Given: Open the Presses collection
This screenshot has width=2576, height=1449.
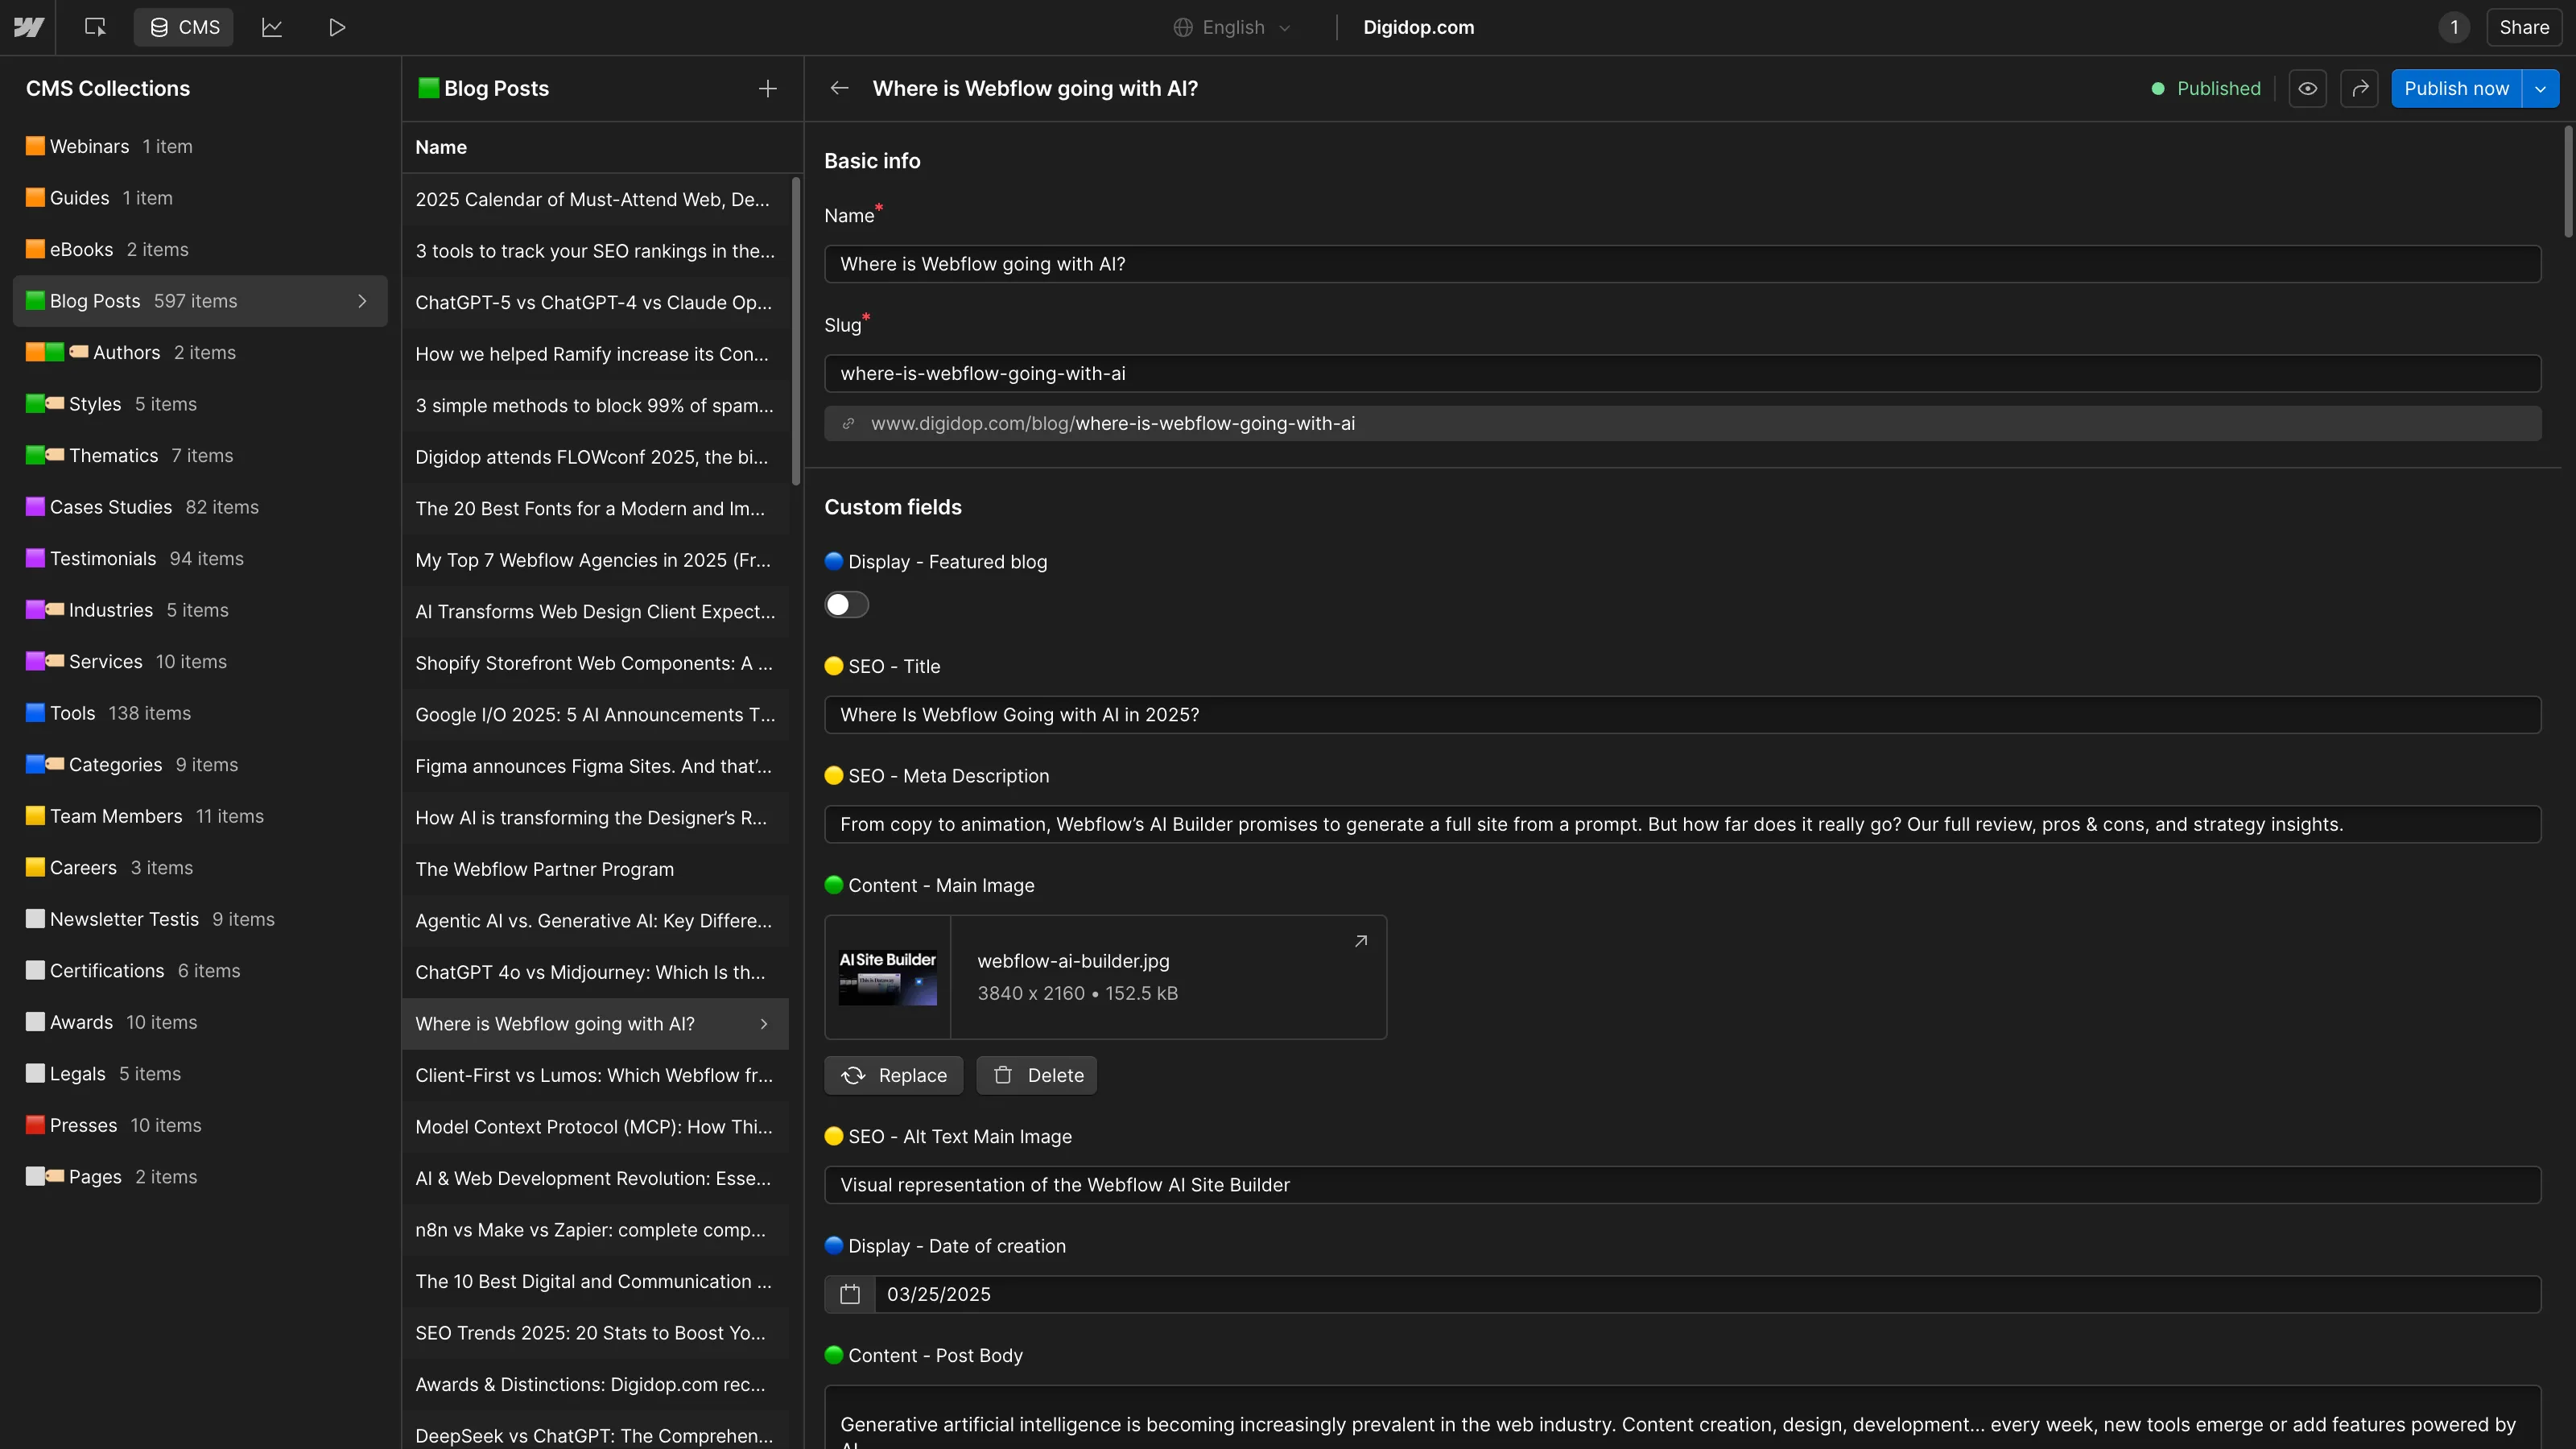Looking at the screenshot, I should (x=200, y=1125).
